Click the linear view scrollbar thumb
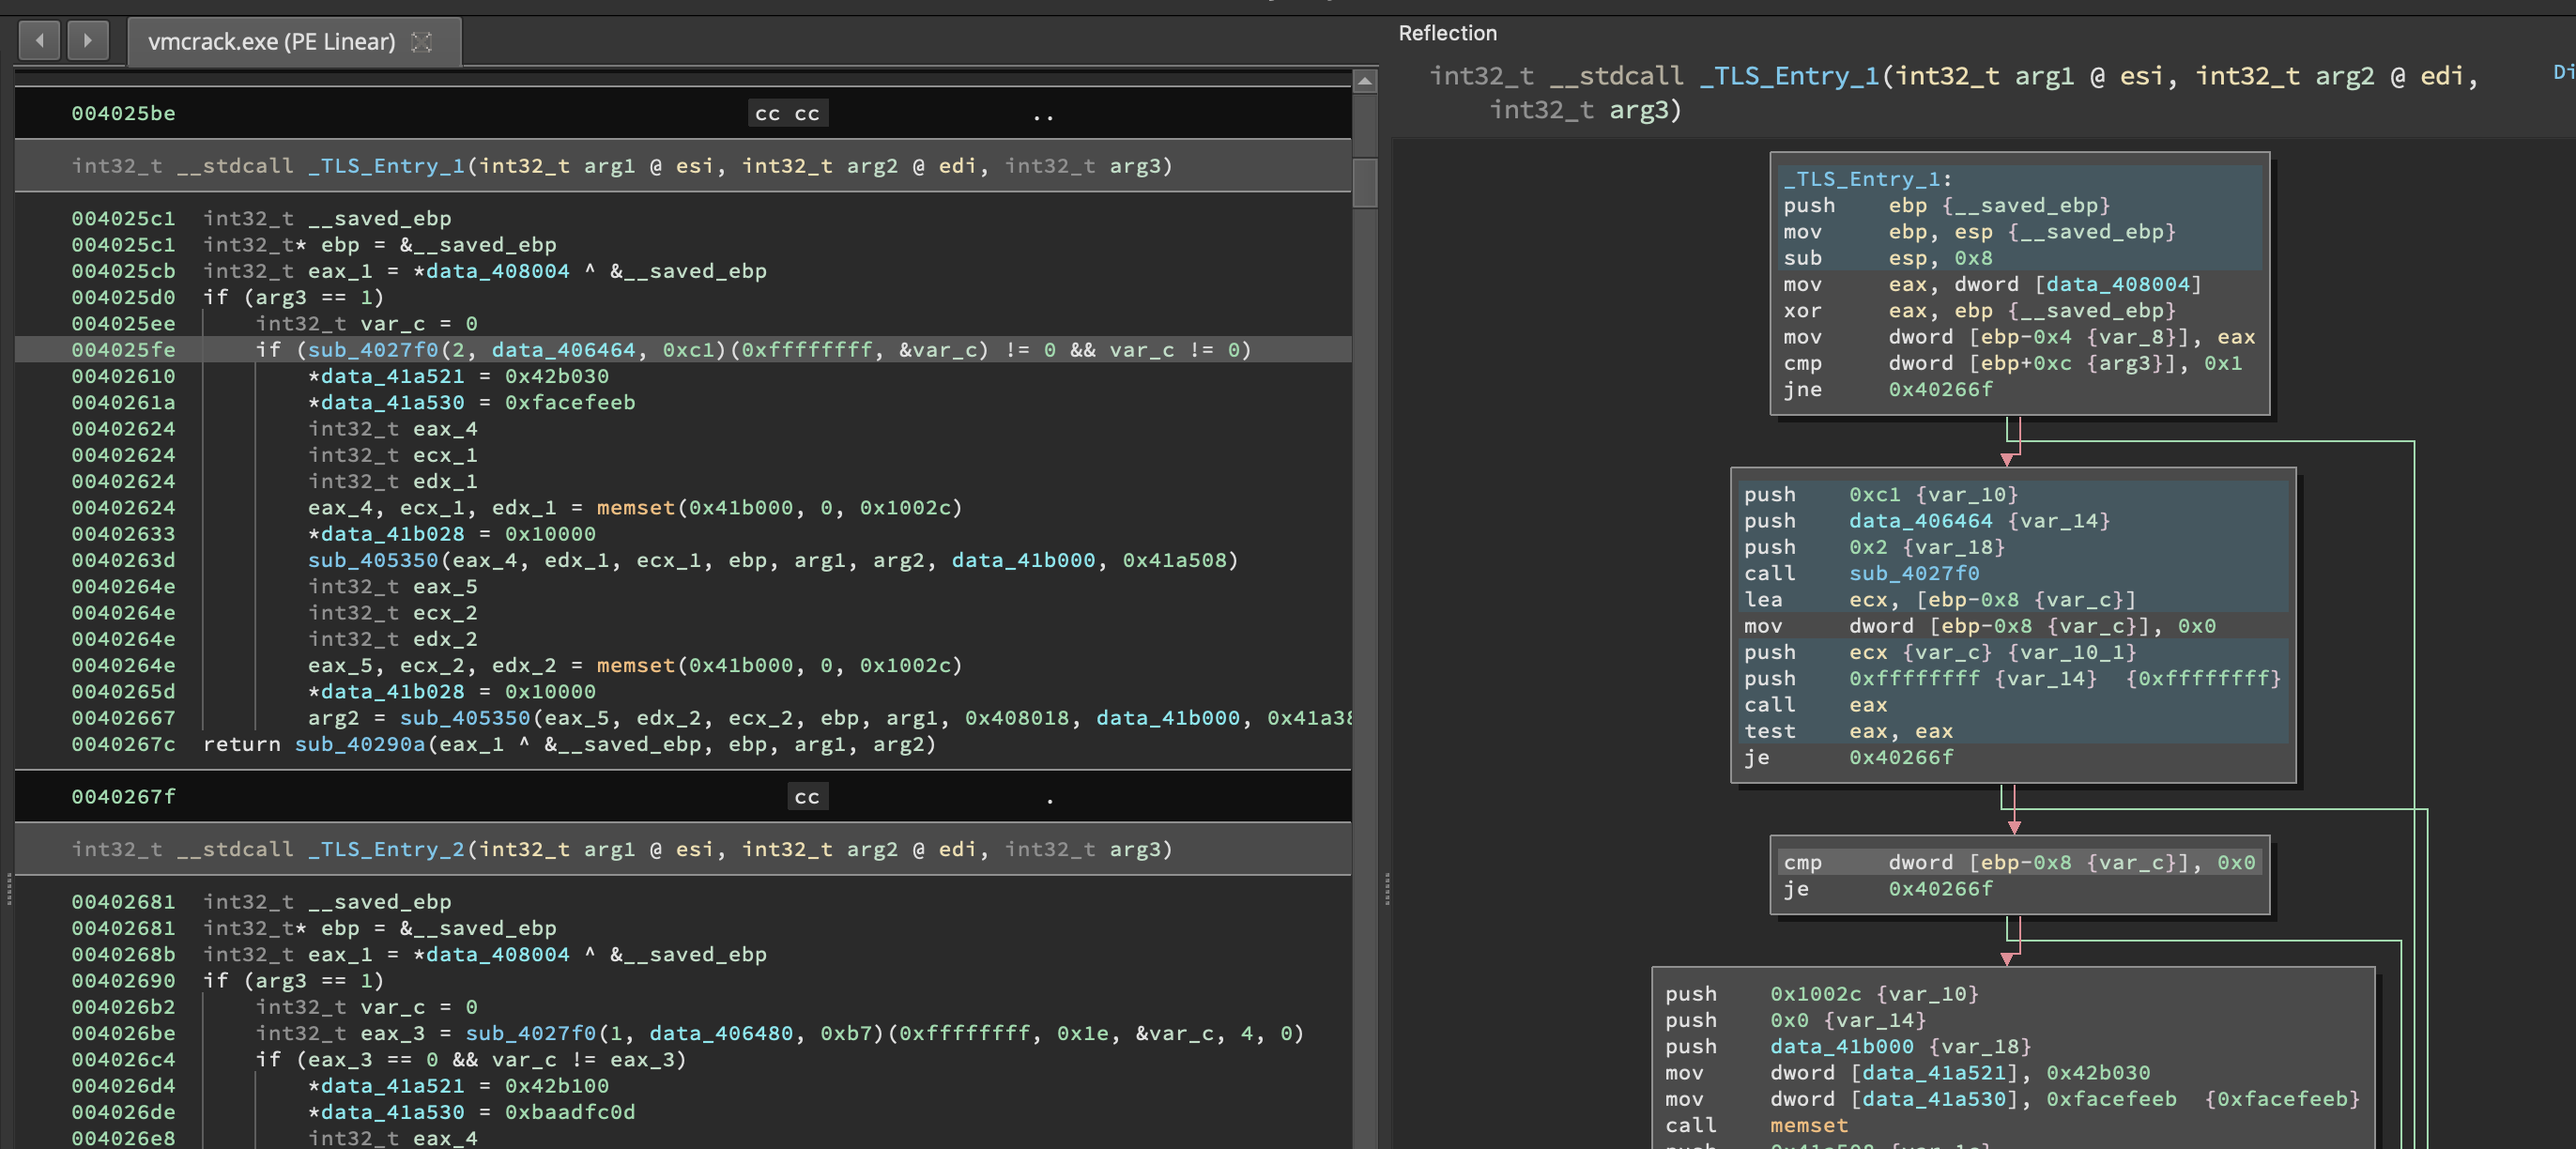The width and height of the screenshot is (2576, 1149). tap(1365, 182)
